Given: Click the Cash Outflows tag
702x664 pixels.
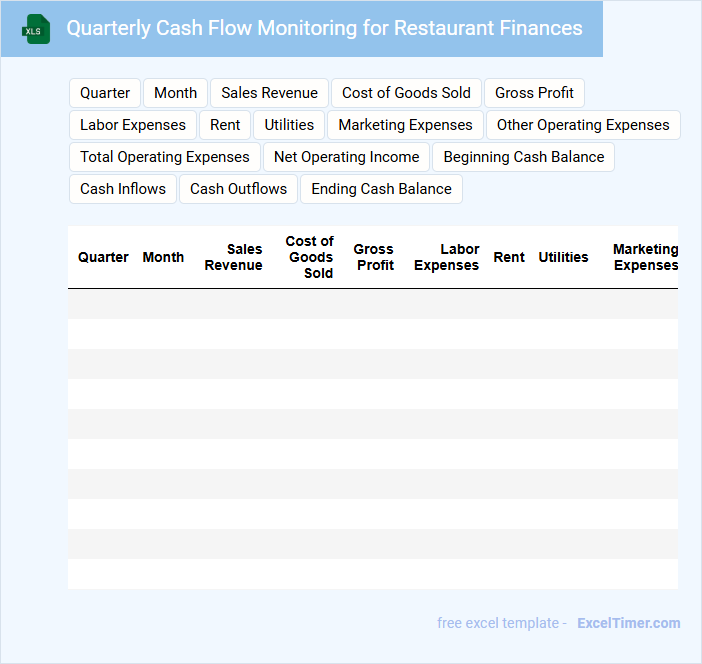Looking at the screenshot, I should tap(238, 189).
